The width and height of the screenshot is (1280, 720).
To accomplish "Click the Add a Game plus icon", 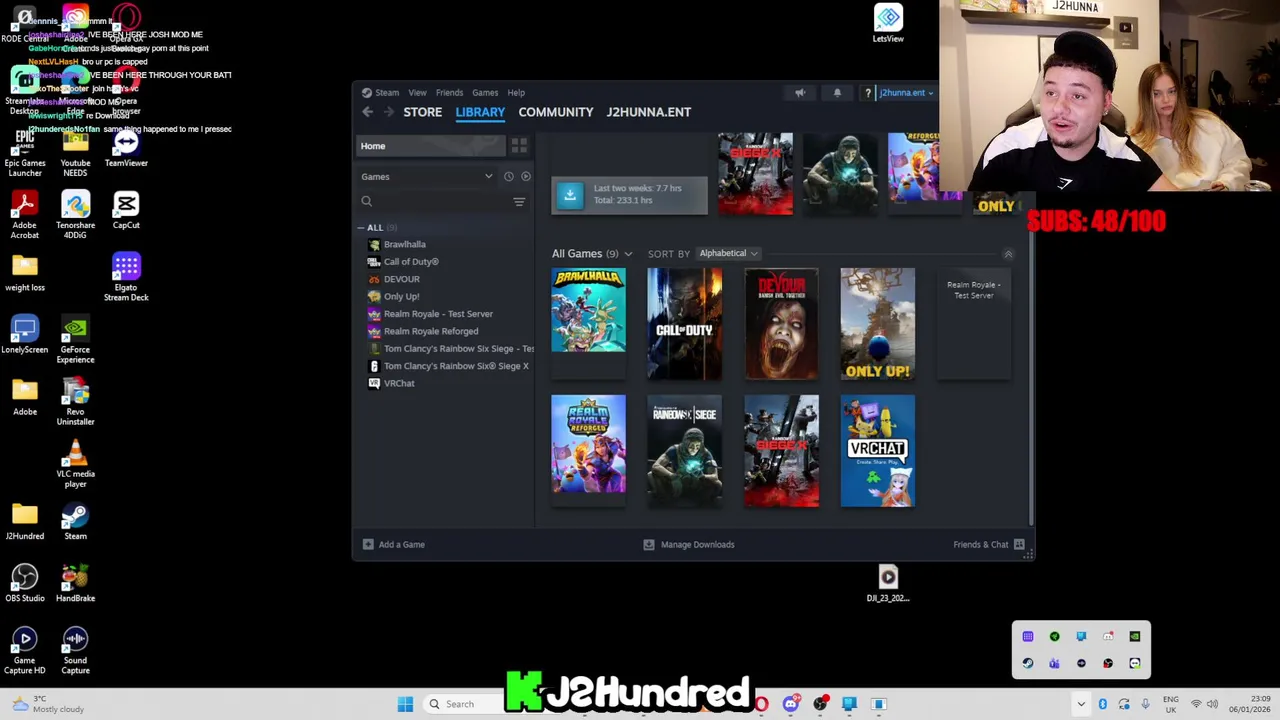I will point(368,545).
